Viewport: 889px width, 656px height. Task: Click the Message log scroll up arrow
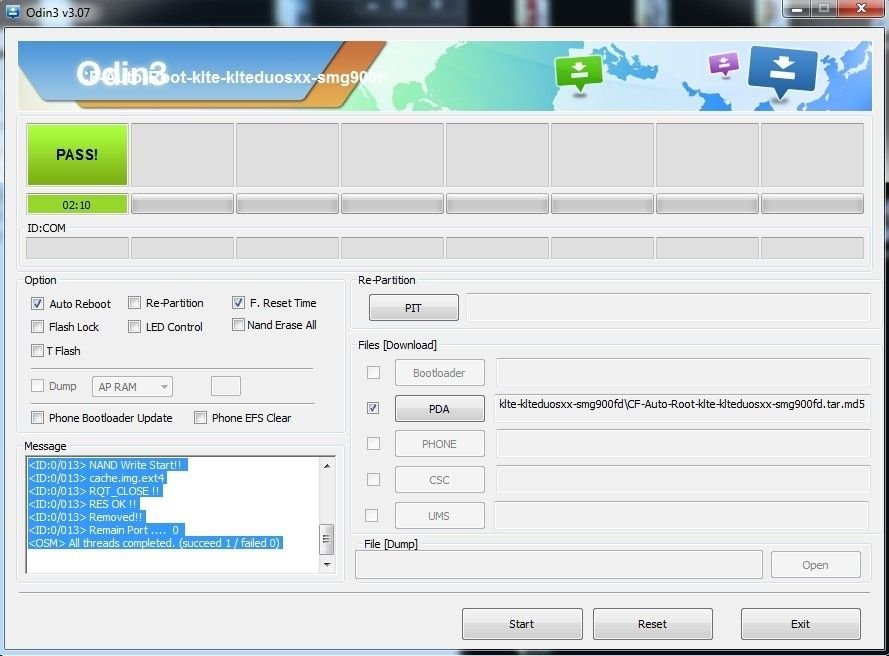327,466
